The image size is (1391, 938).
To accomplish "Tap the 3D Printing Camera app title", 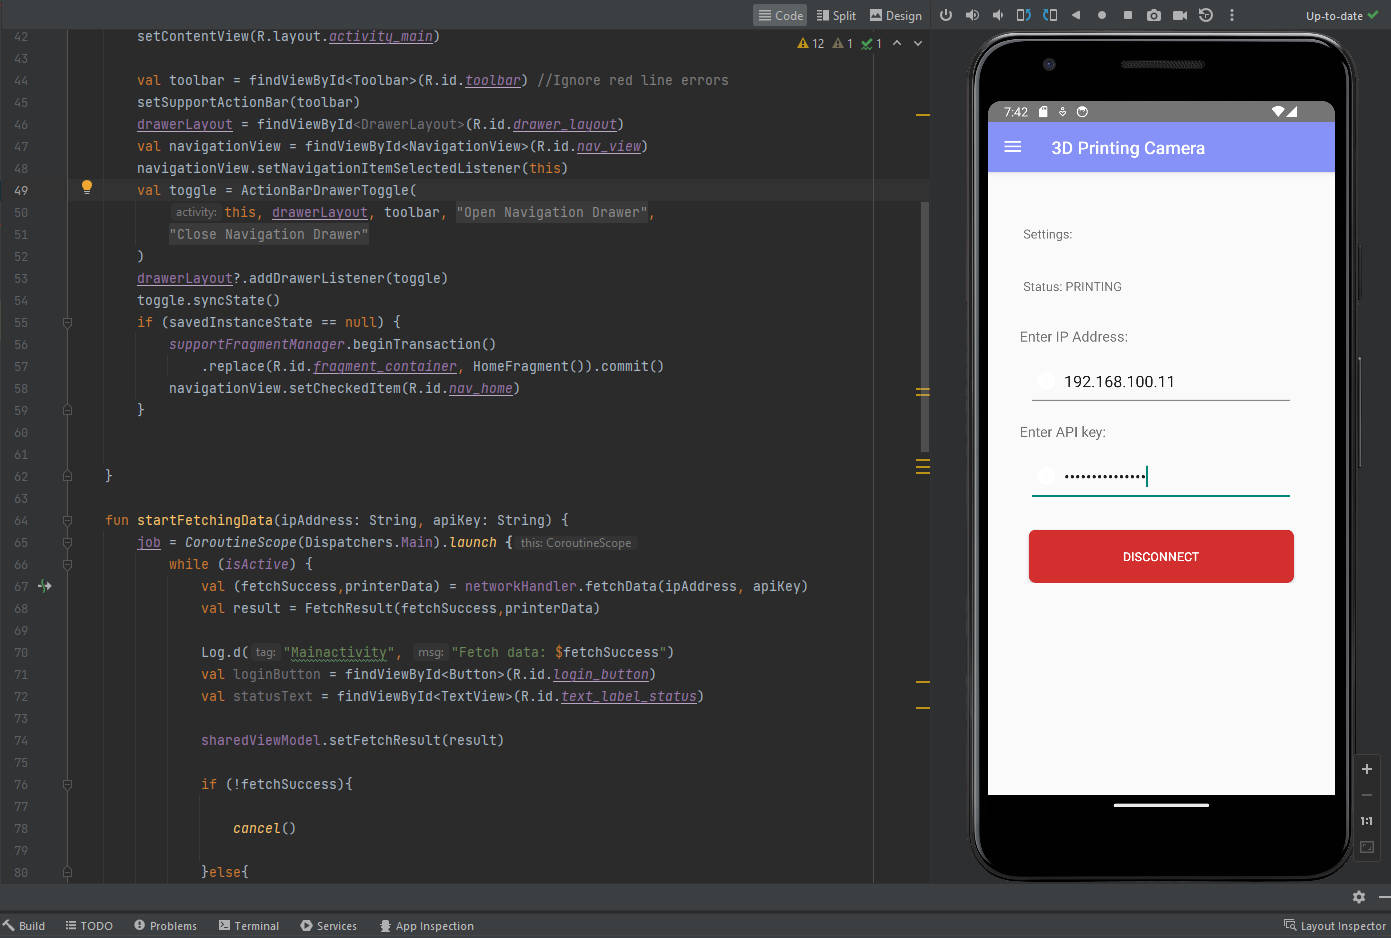I will tap(1128, 148).
